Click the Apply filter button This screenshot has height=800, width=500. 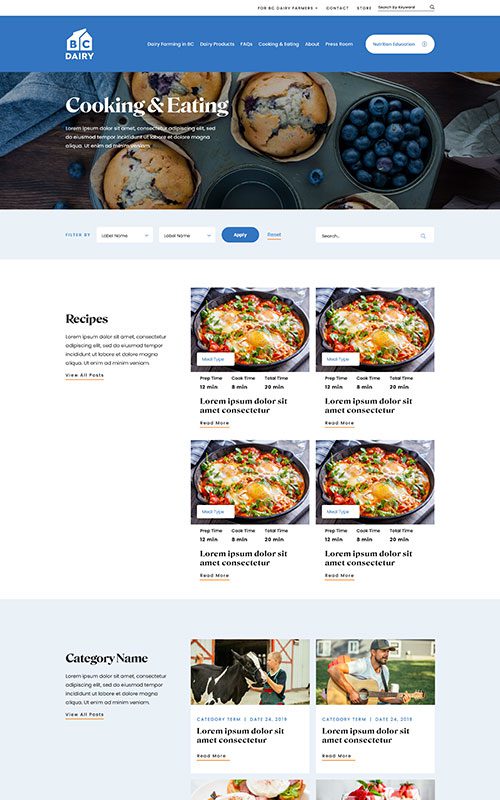point(240,235)
